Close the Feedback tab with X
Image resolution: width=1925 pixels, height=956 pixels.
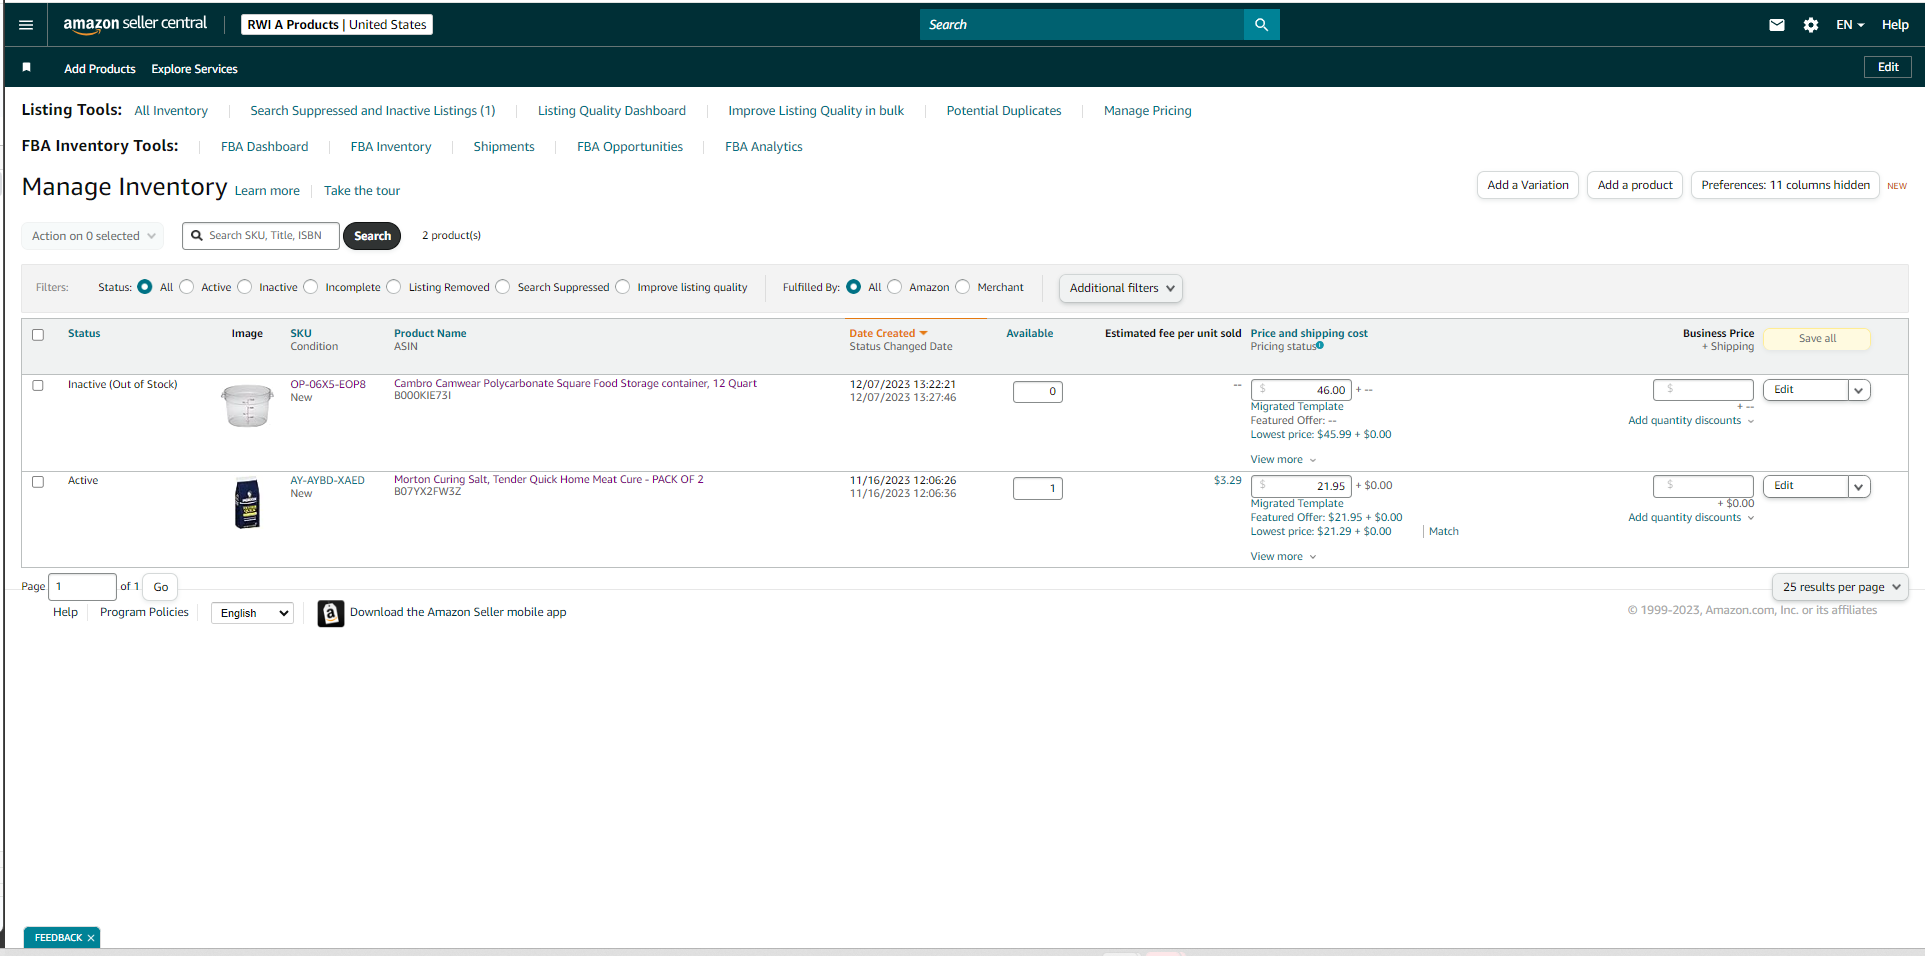(x=91, y=938)
